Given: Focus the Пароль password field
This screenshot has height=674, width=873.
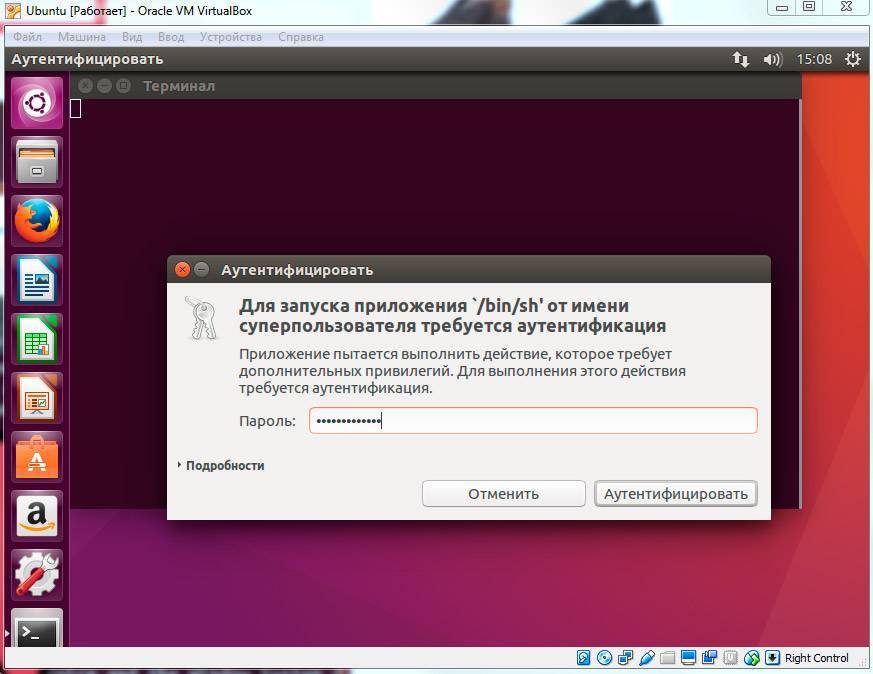Looking at the screenshot, I should pyautogui.click(x=533, y=421).
